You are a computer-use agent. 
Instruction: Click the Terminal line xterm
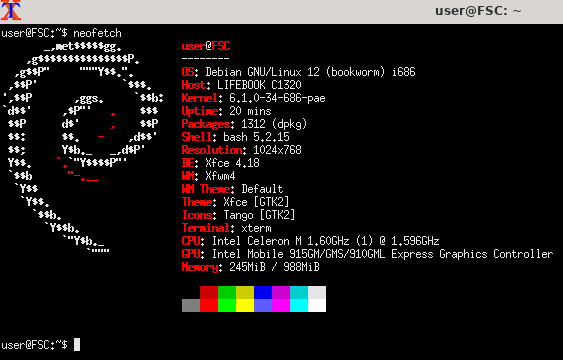[227, 228]
